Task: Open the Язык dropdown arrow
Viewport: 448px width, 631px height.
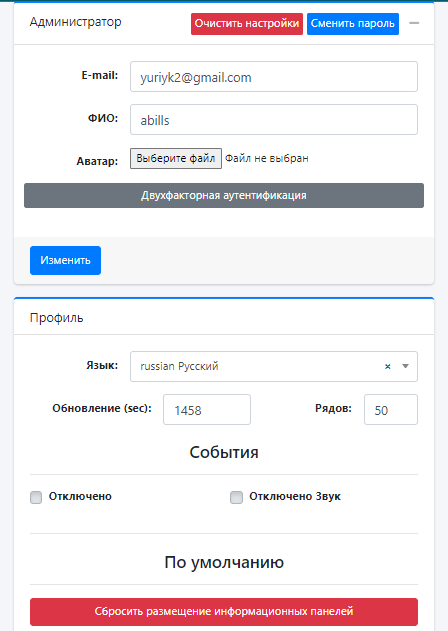Action: click(x=405, y=366)
